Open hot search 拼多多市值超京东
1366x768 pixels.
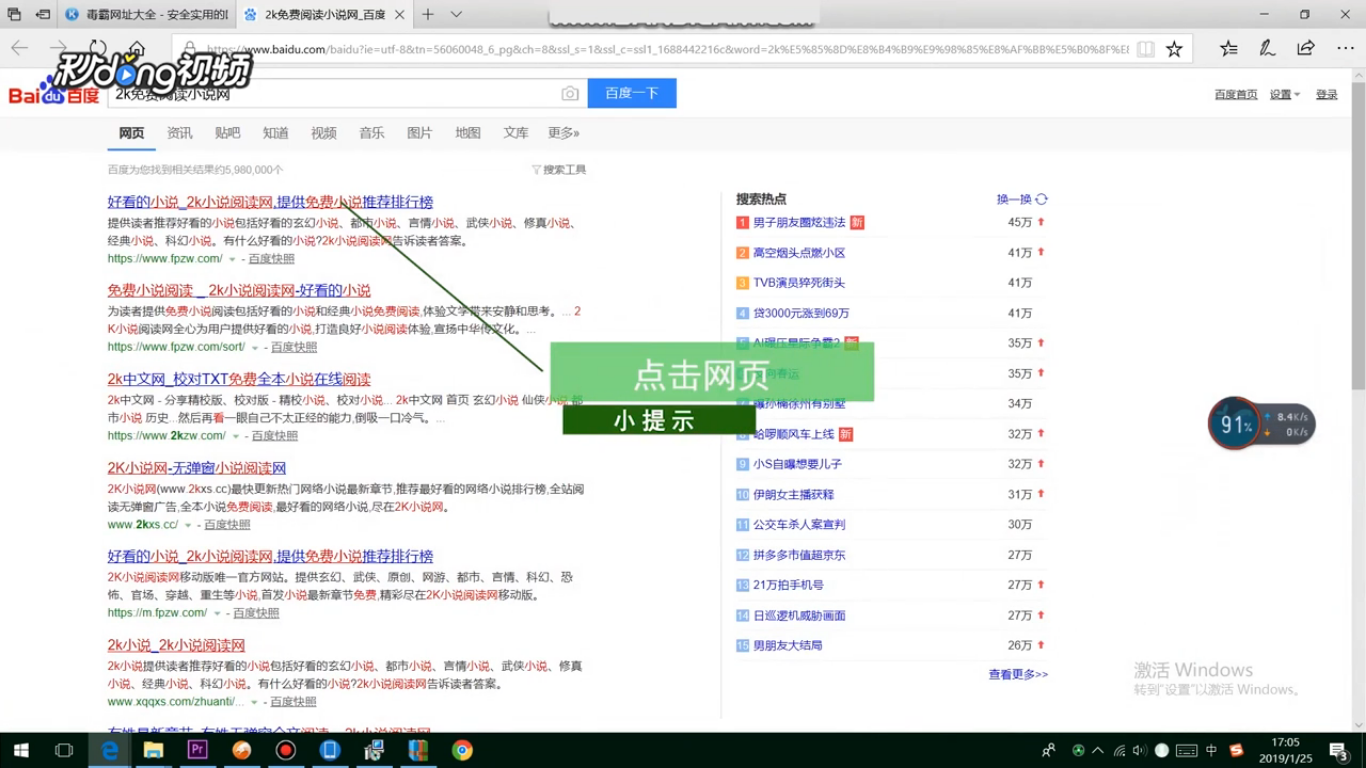click(799, 555)
